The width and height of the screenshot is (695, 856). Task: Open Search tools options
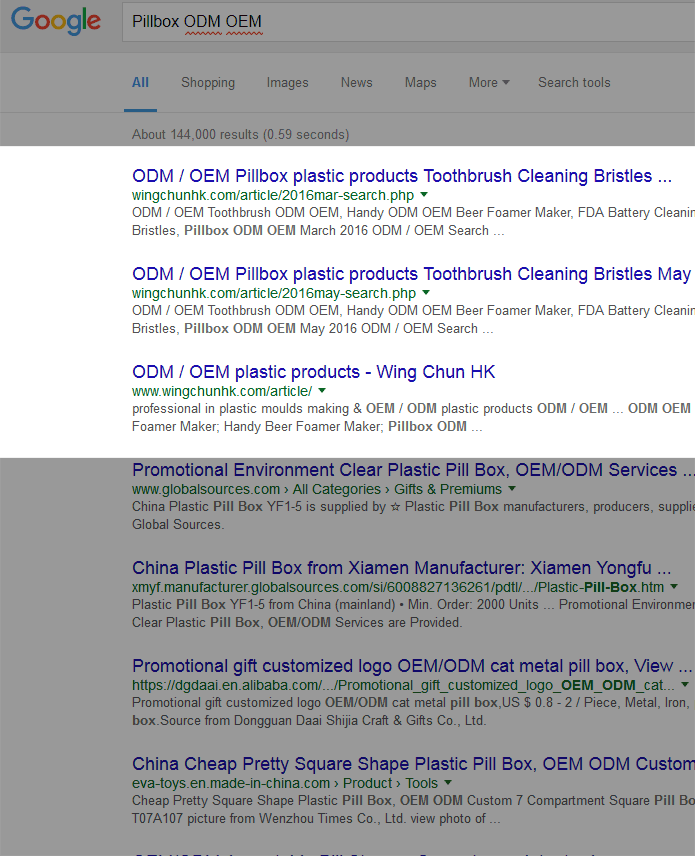(x=574, y=82)
